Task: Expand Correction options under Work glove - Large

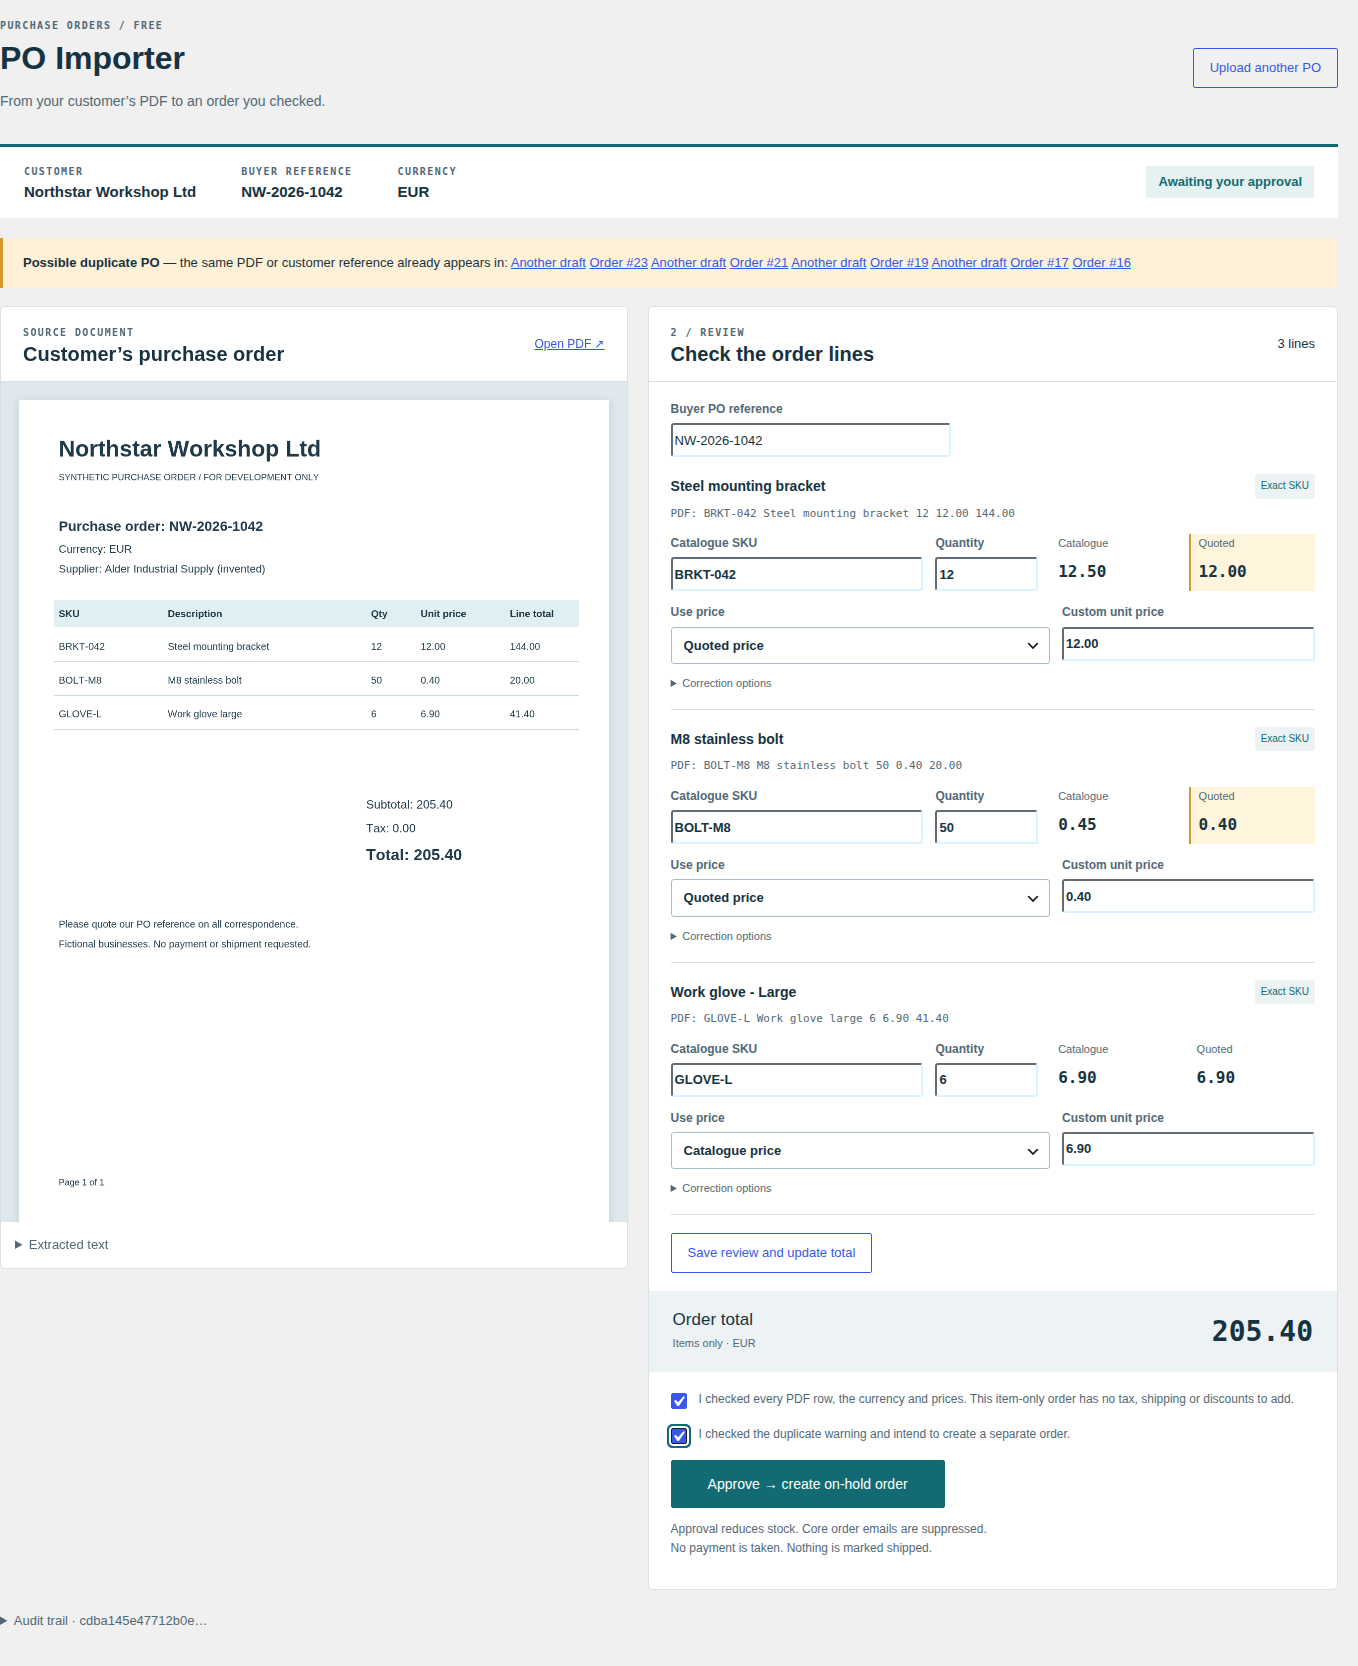Action: click(721, 1189)
